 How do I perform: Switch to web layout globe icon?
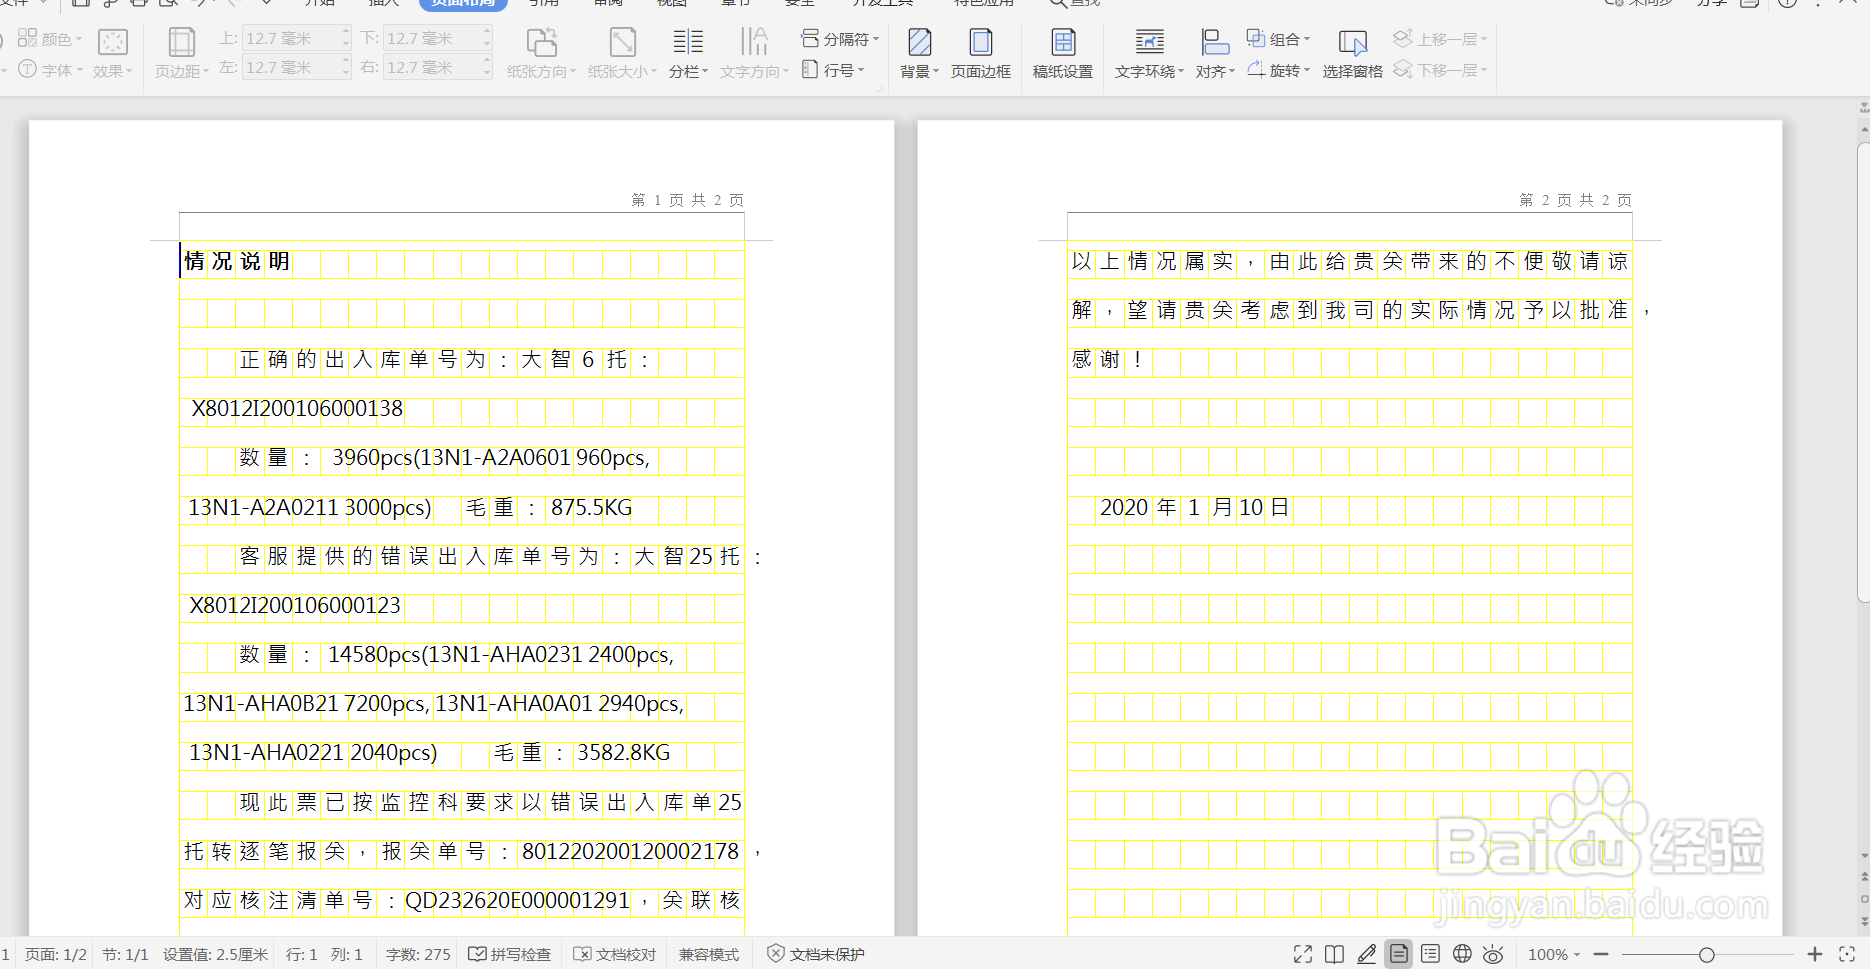tap(1462, 954)
